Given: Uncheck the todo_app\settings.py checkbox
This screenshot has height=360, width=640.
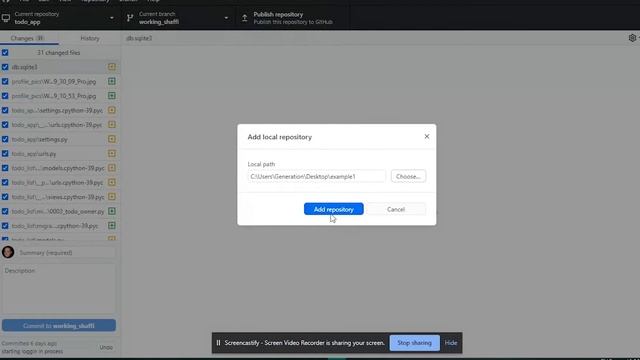Looking at the screenshot, I should [5, 139].
